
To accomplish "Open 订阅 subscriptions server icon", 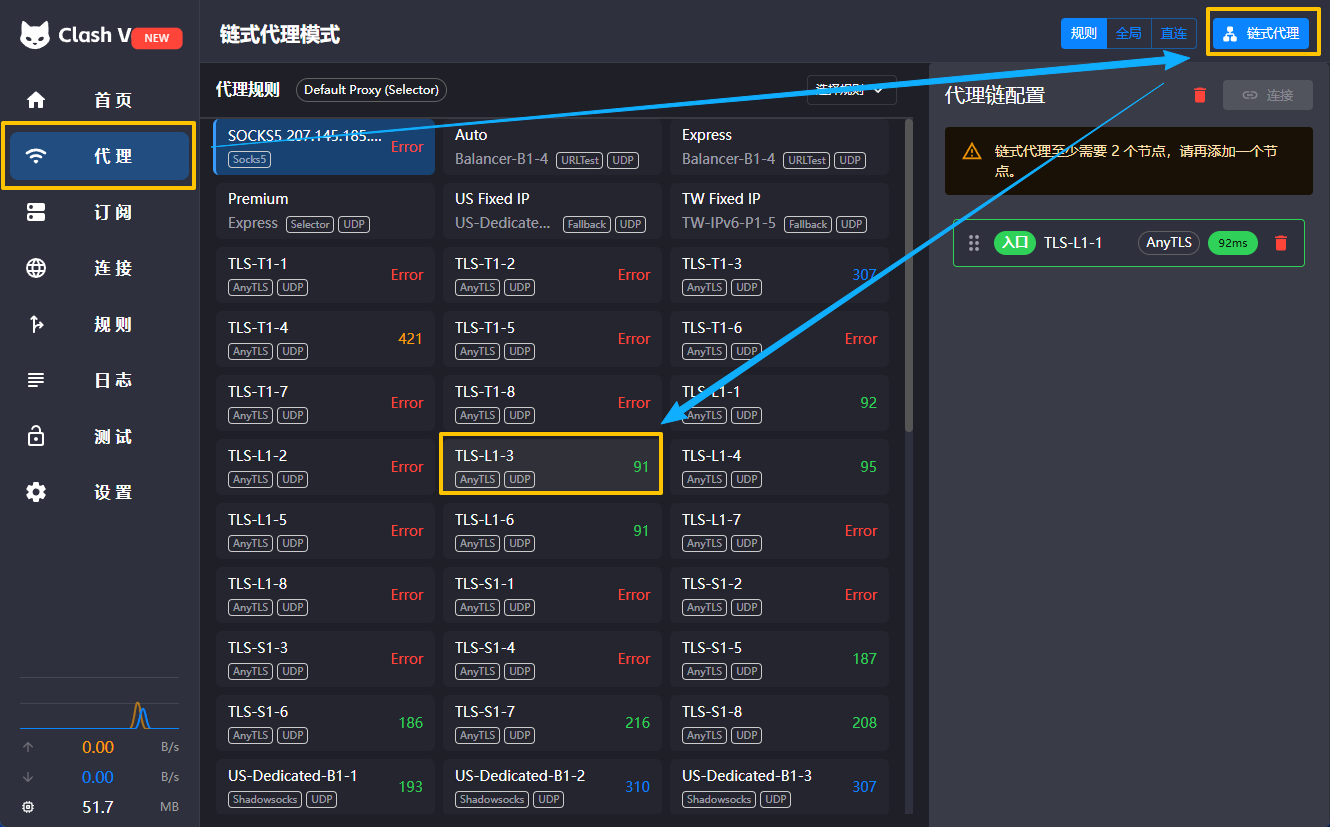I will pyautogui.click(x=36, y=212).
